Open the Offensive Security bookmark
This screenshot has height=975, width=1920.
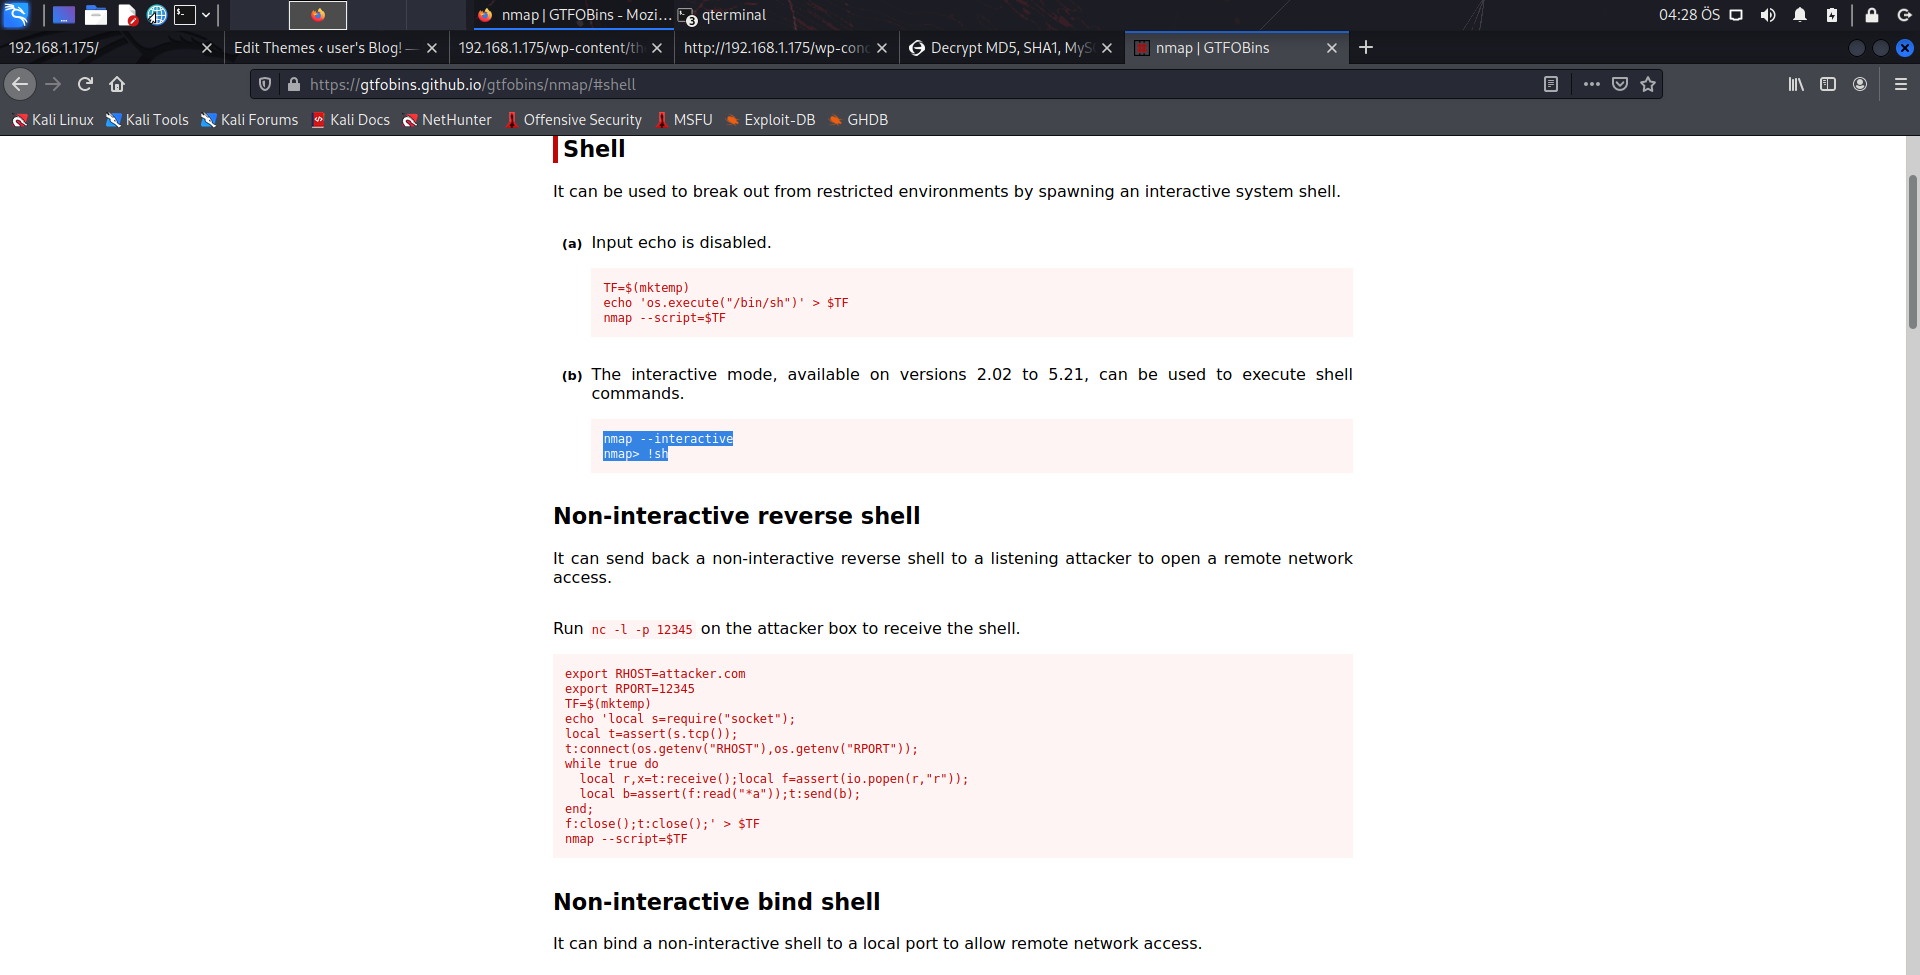[574, 120]
